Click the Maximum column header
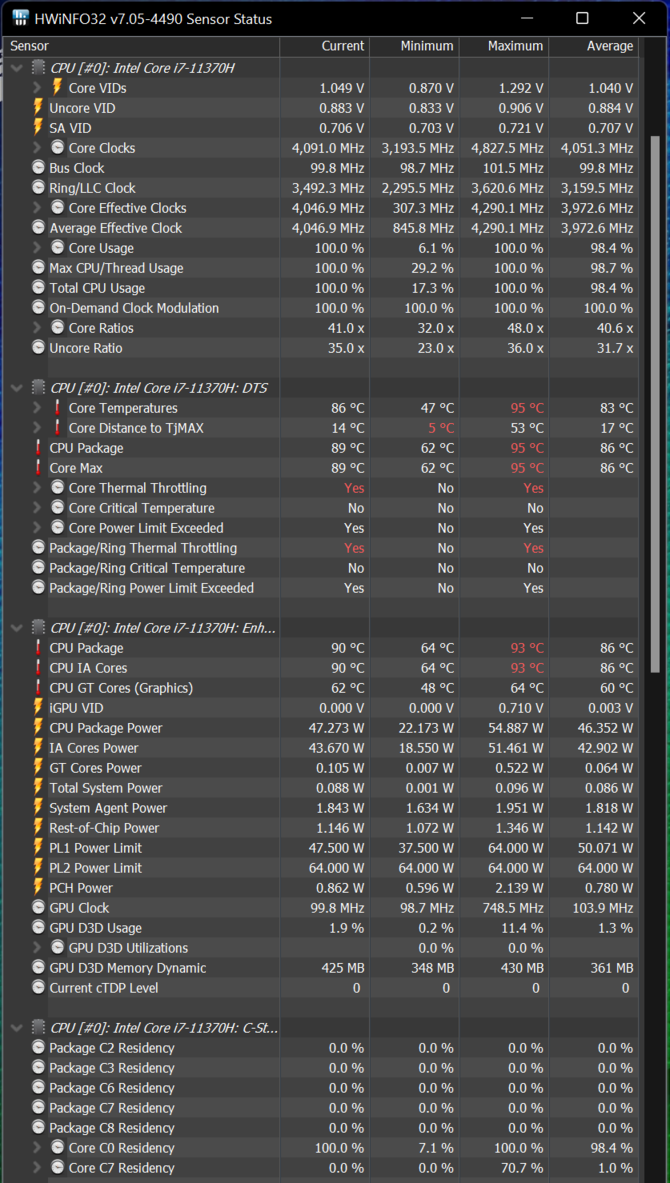This screenshot has width=670, height=1183. [x=504, y=46]
